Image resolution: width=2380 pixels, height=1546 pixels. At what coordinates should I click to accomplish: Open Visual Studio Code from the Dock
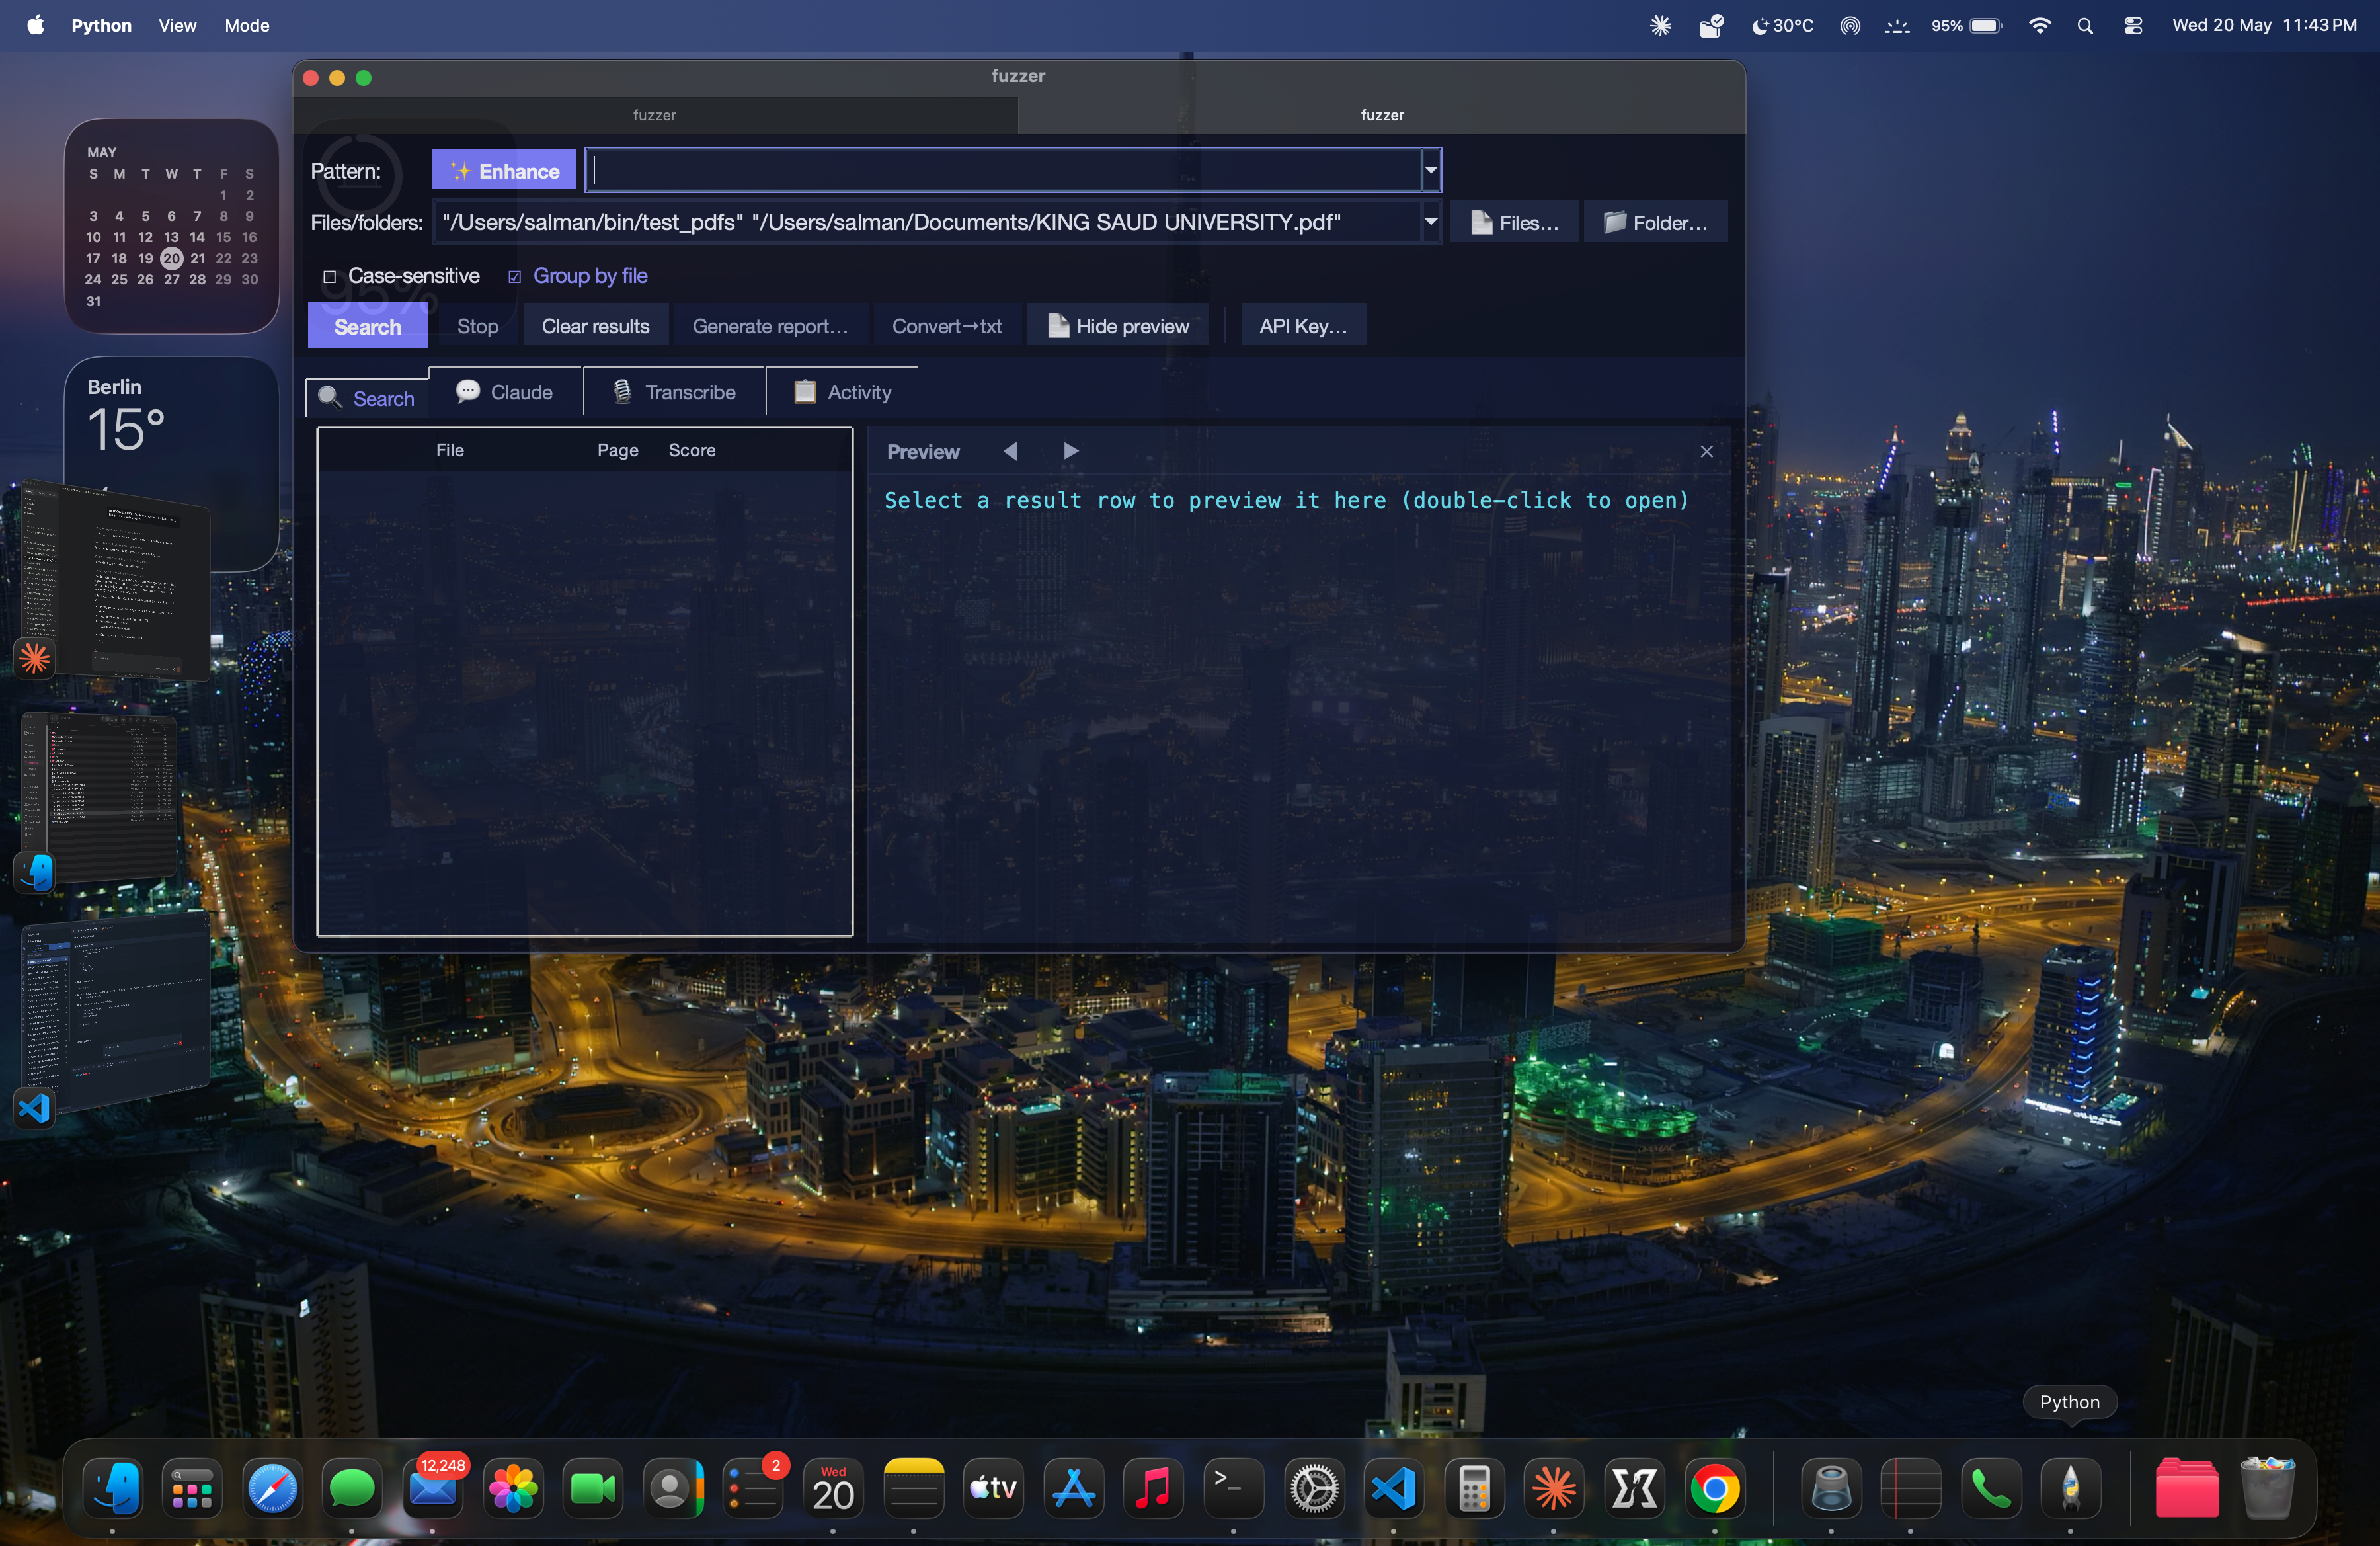(x=1394, y=1488)
